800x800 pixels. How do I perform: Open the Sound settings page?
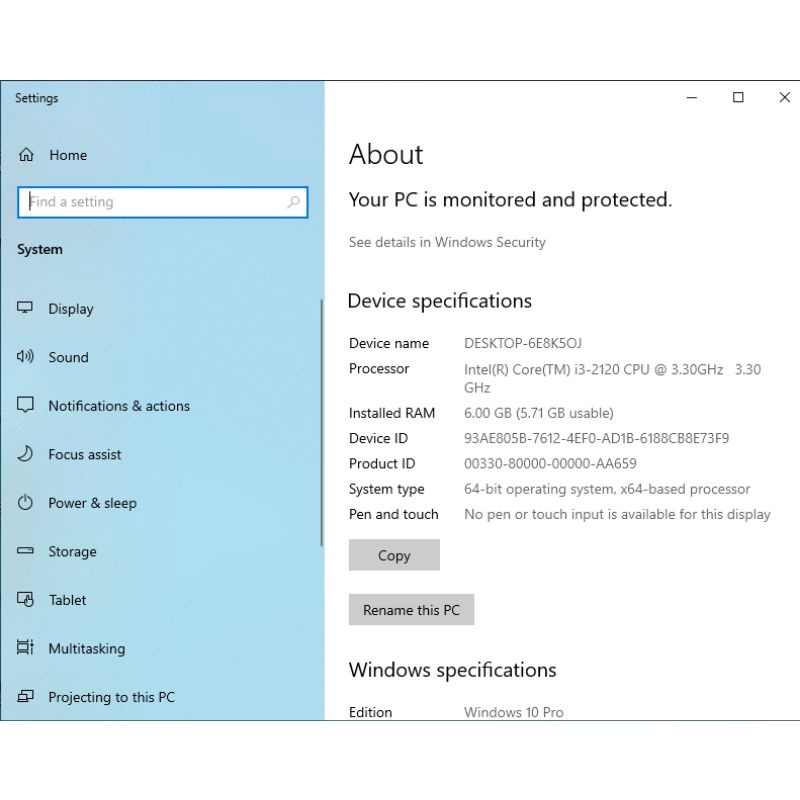pos(68,357)
